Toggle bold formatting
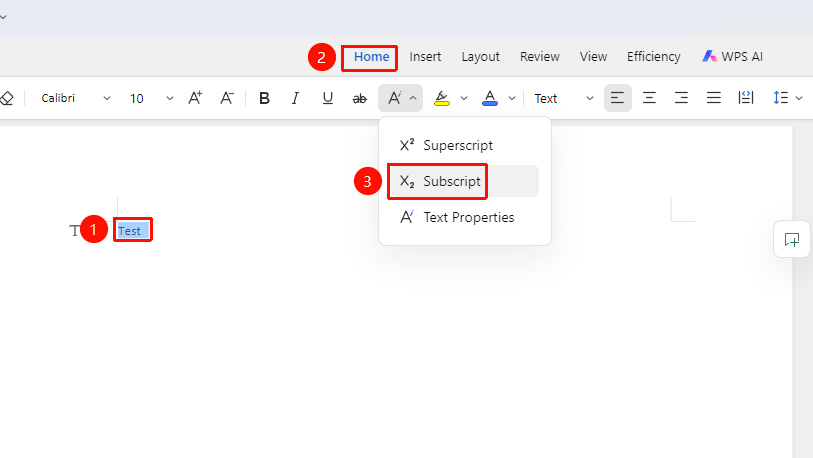Image resolution: width=813 pixels, height=458 pixels. click(x=264, y=98)
